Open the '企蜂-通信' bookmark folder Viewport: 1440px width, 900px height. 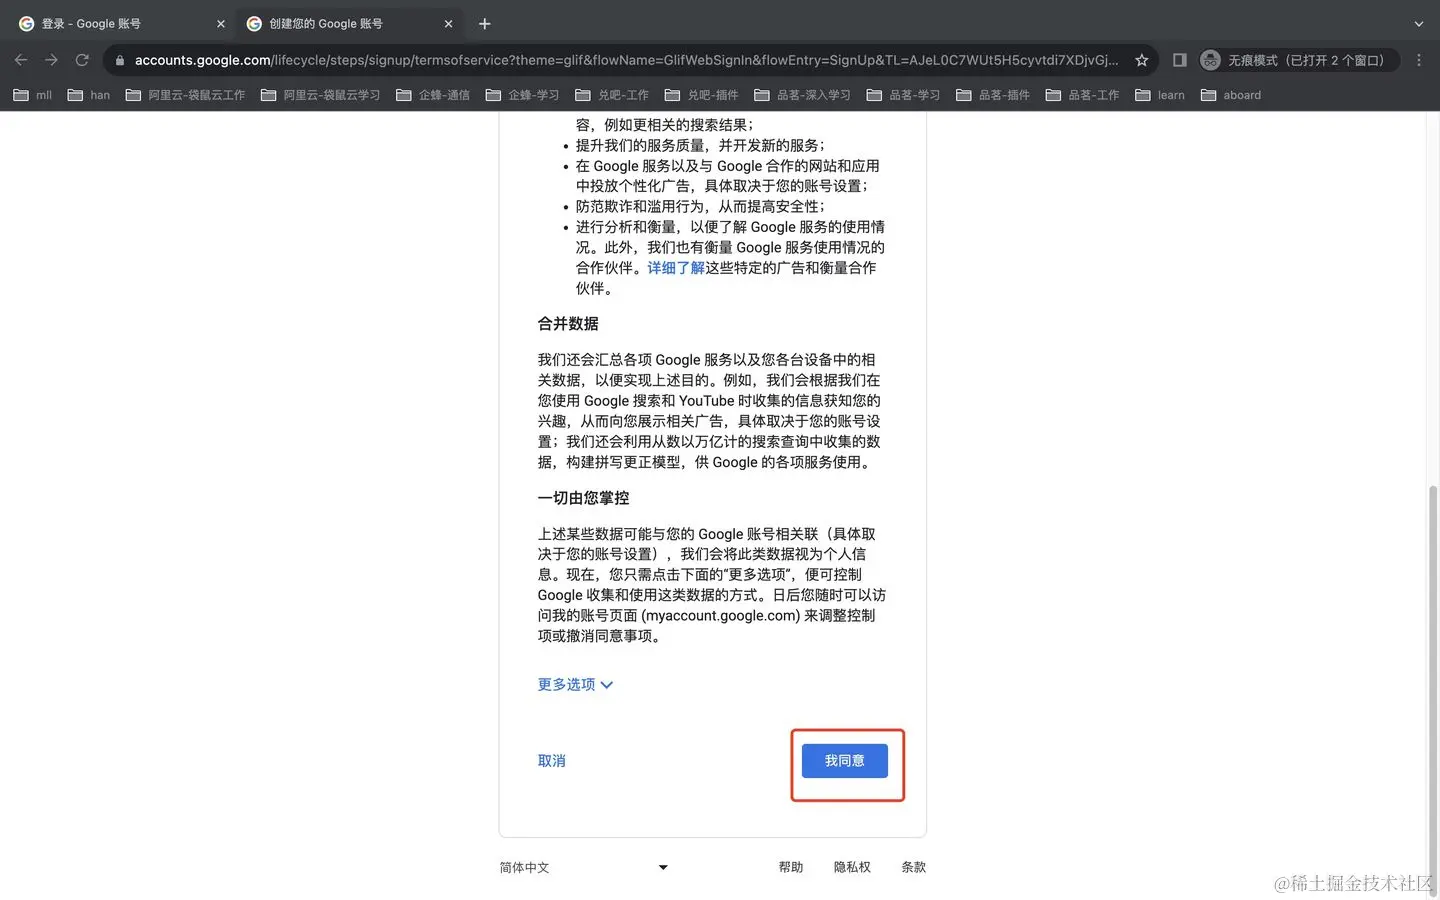pyautogui.click(x=433, y=95)
